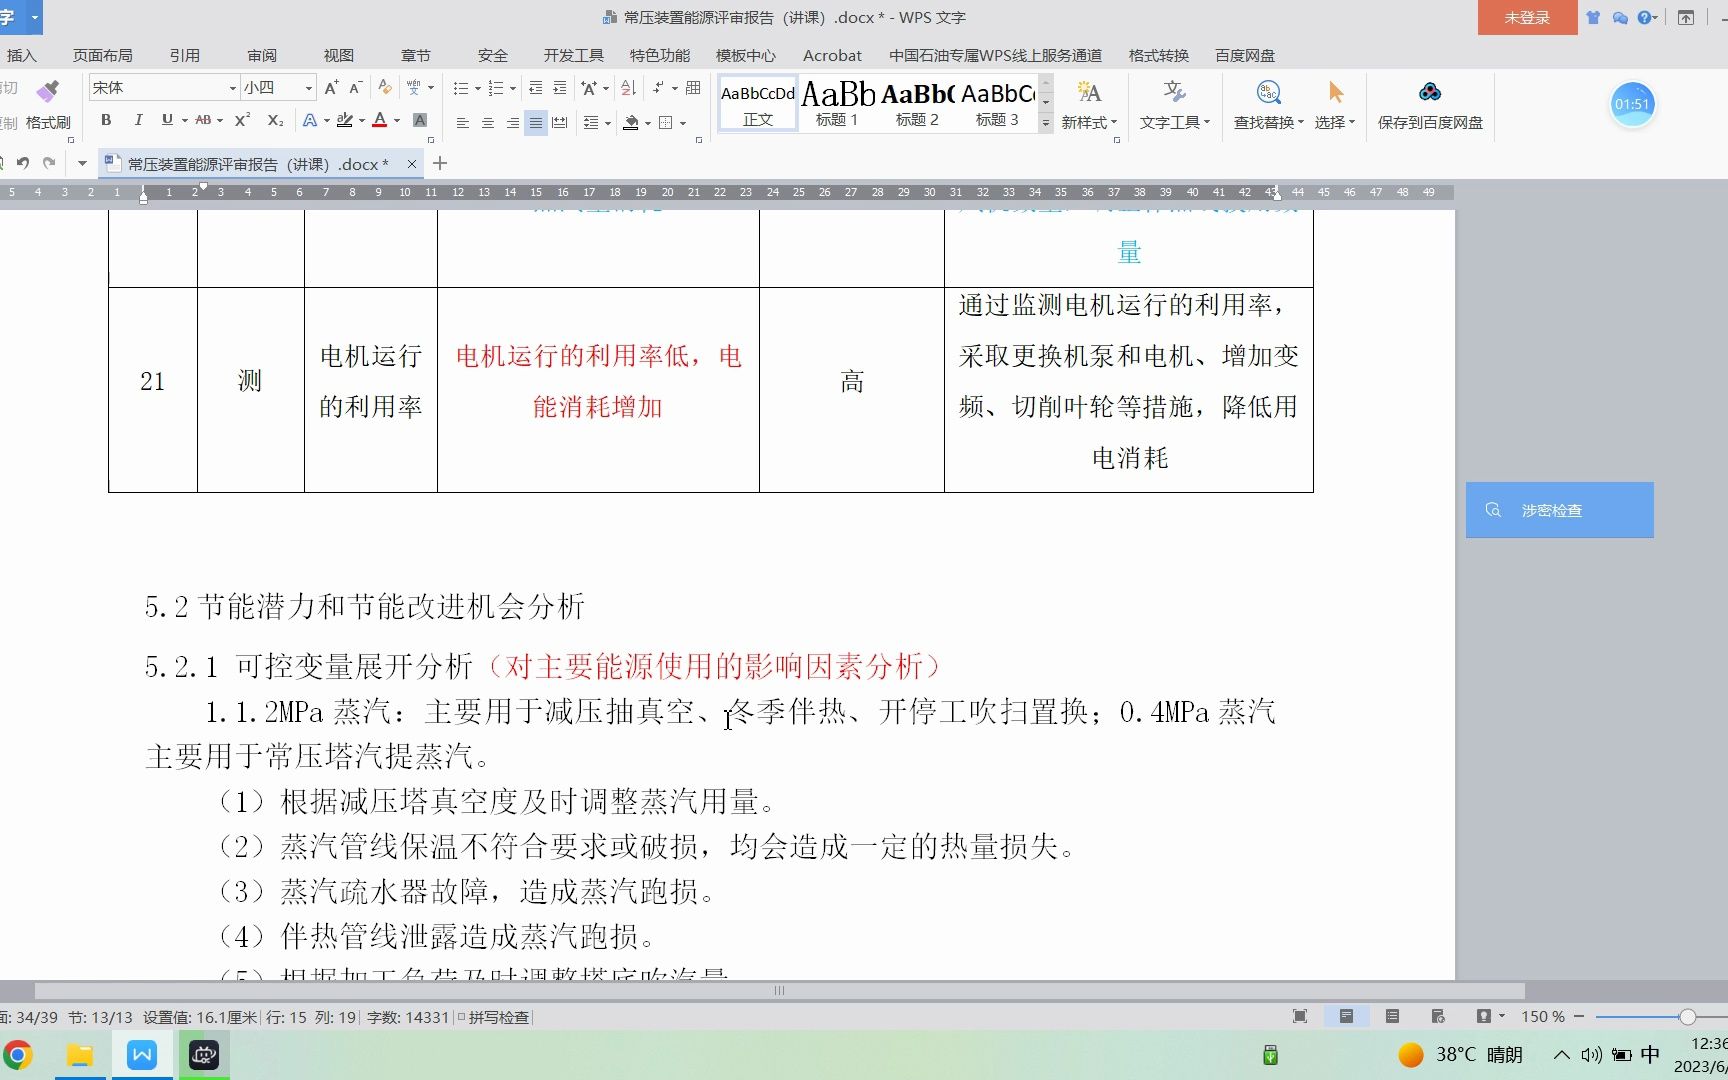Expand the 新样式 dropdown
The width and height of the screenshot is (1728, 1080).
[x=1114, y=122]
